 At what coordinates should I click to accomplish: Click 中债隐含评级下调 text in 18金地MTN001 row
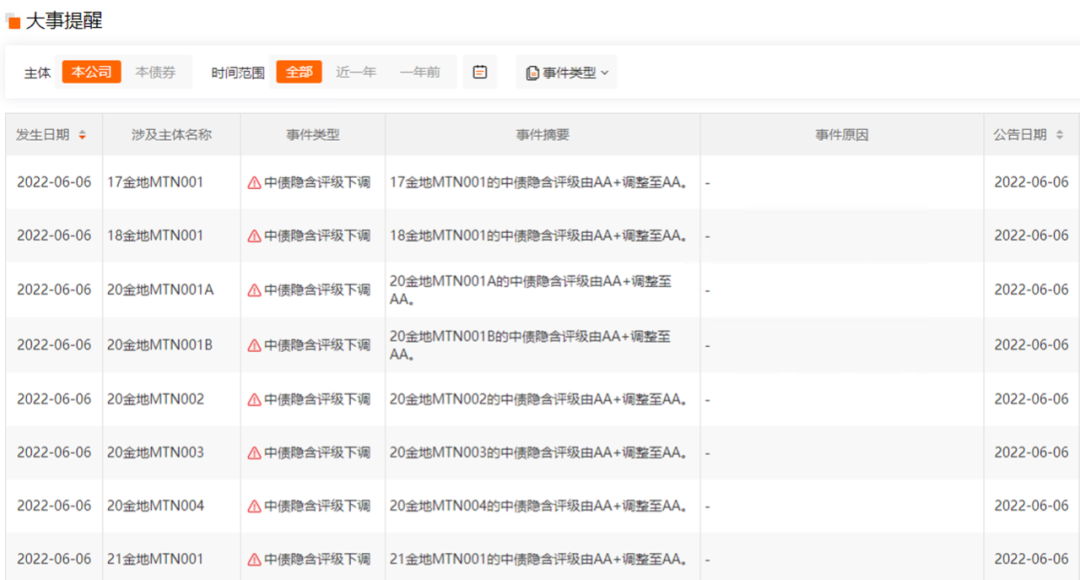tap(317, 236)
